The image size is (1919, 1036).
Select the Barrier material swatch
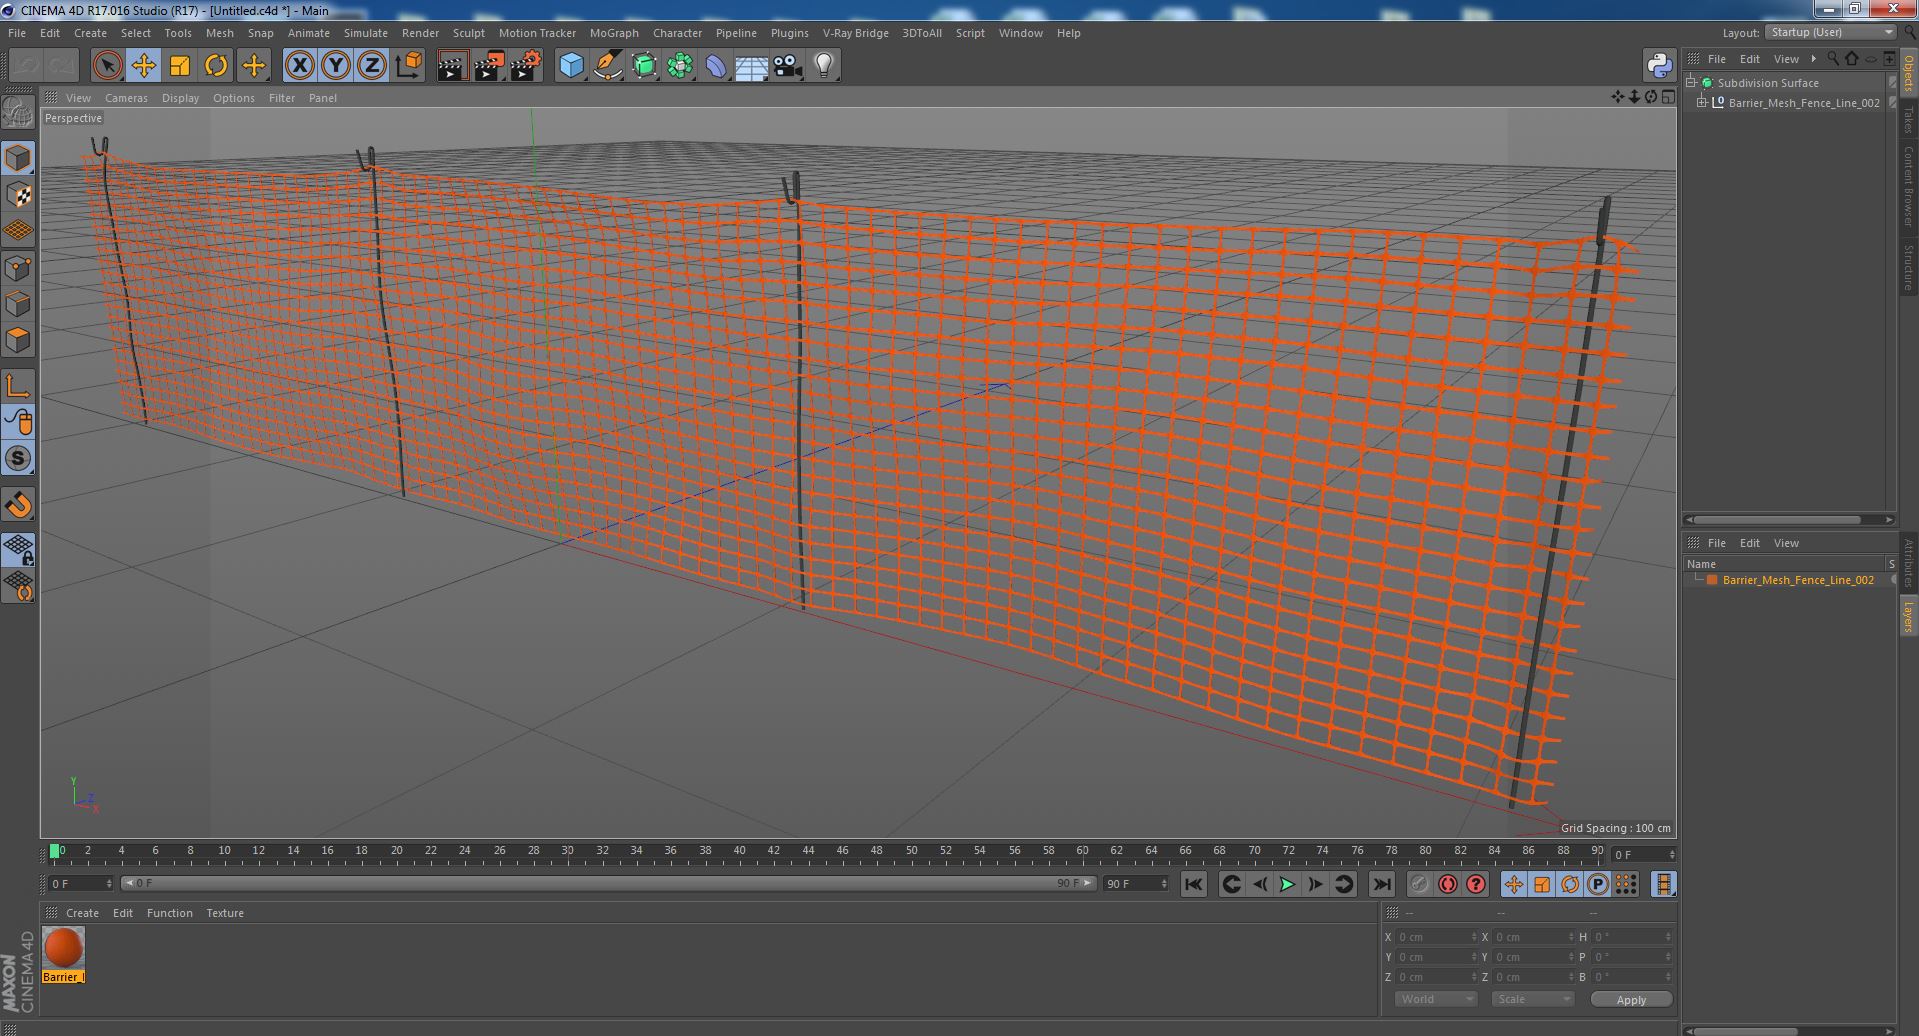pos(63,955)
